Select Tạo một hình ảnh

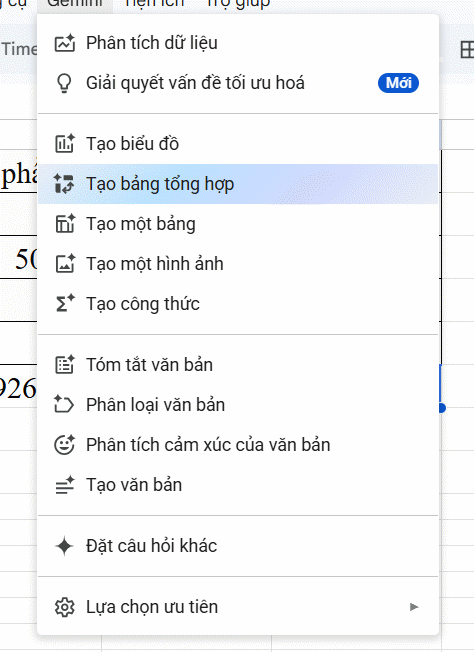click(238, 264)
